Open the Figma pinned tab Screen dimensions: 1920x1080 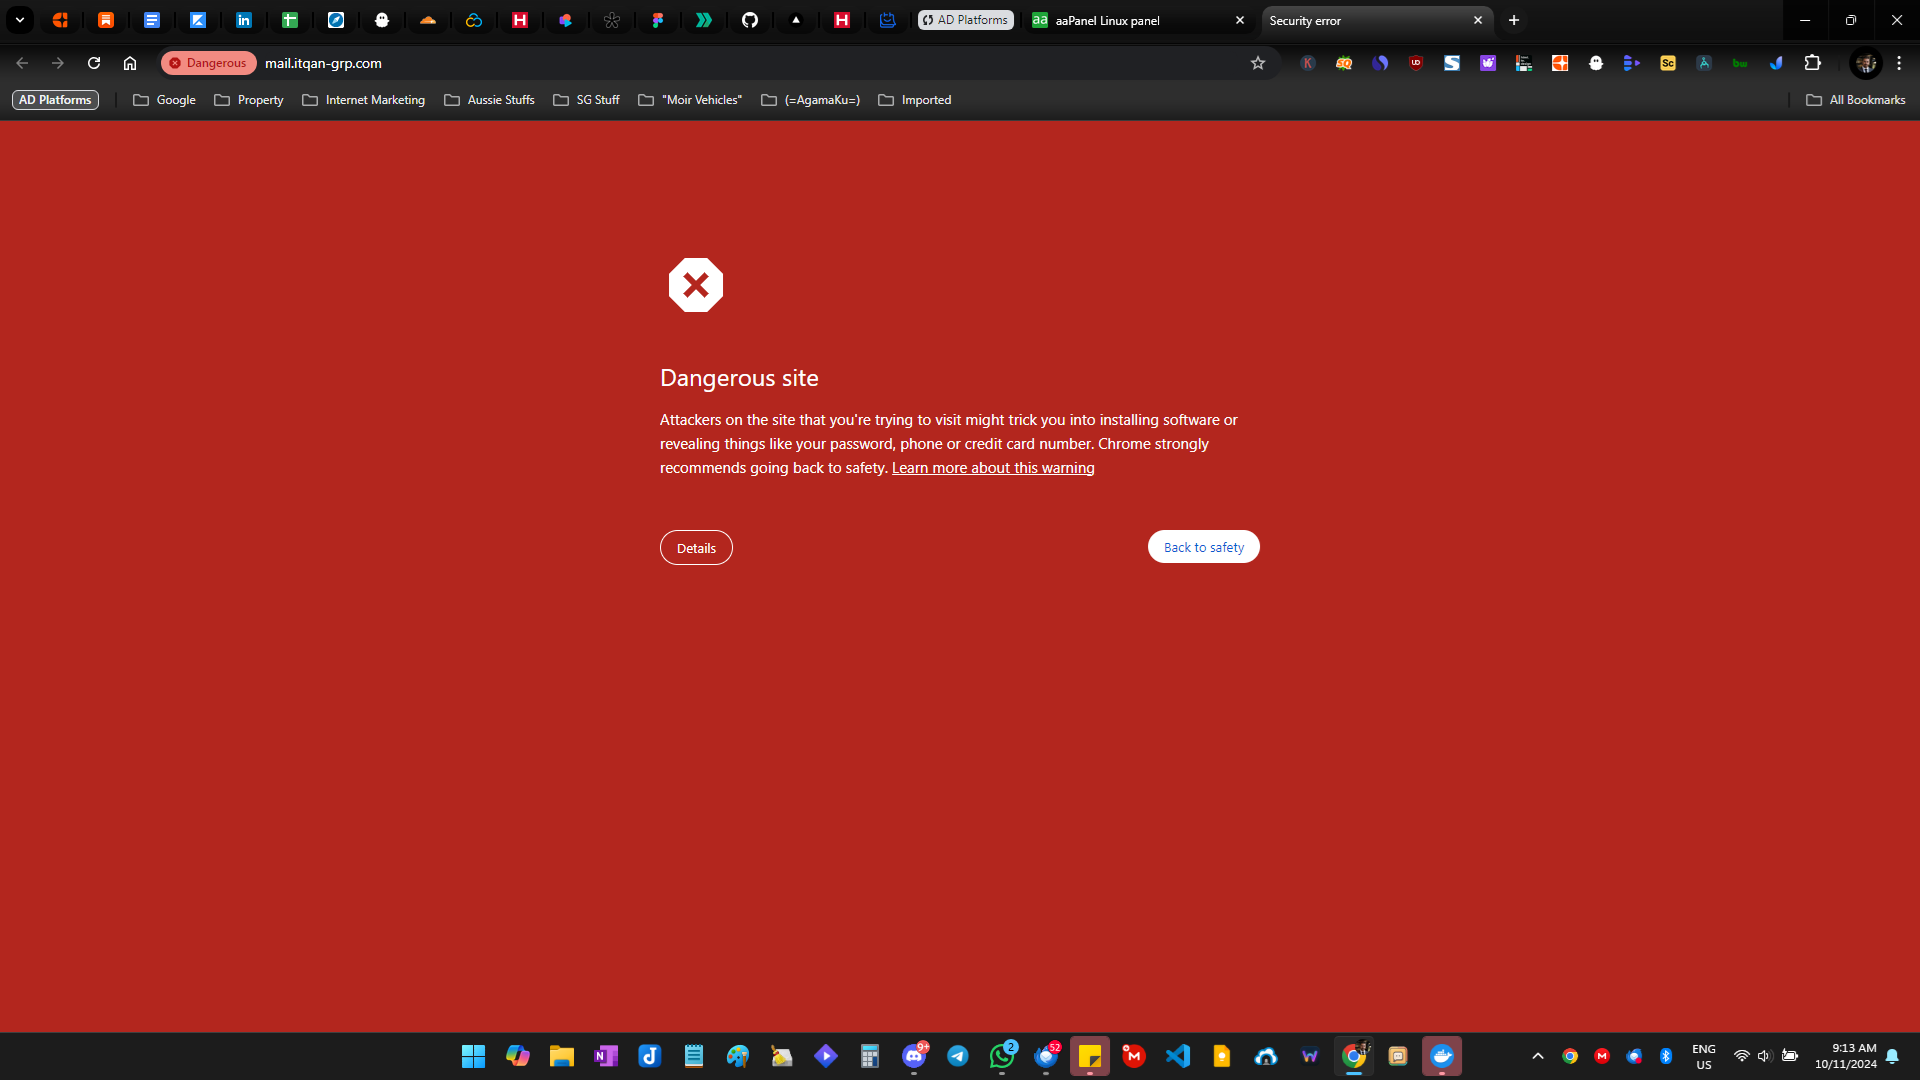(658, 20)
